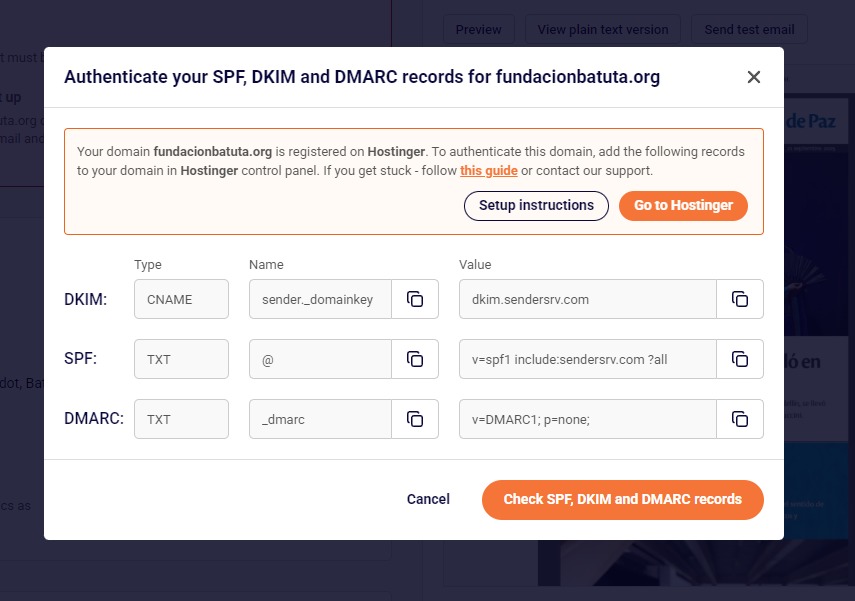855x601 pixels.
Task: Copy the SPF record value
Action: (740, 359)
